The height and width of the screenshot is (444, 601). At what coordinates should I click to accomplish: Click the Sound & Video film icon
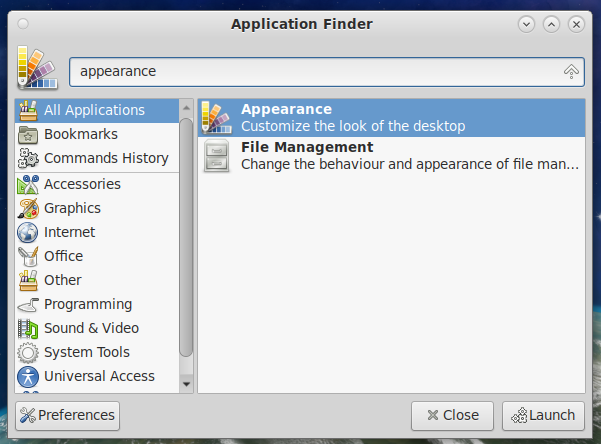pos(28,328)
